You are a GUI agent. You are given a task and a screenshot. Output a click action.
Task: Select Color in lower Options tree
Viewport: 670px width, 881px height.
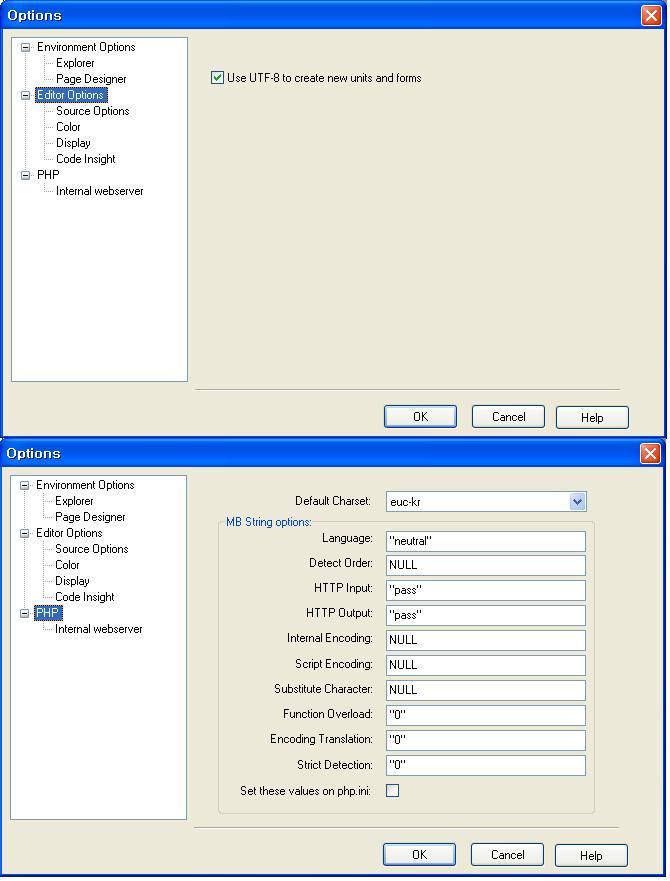67,565
